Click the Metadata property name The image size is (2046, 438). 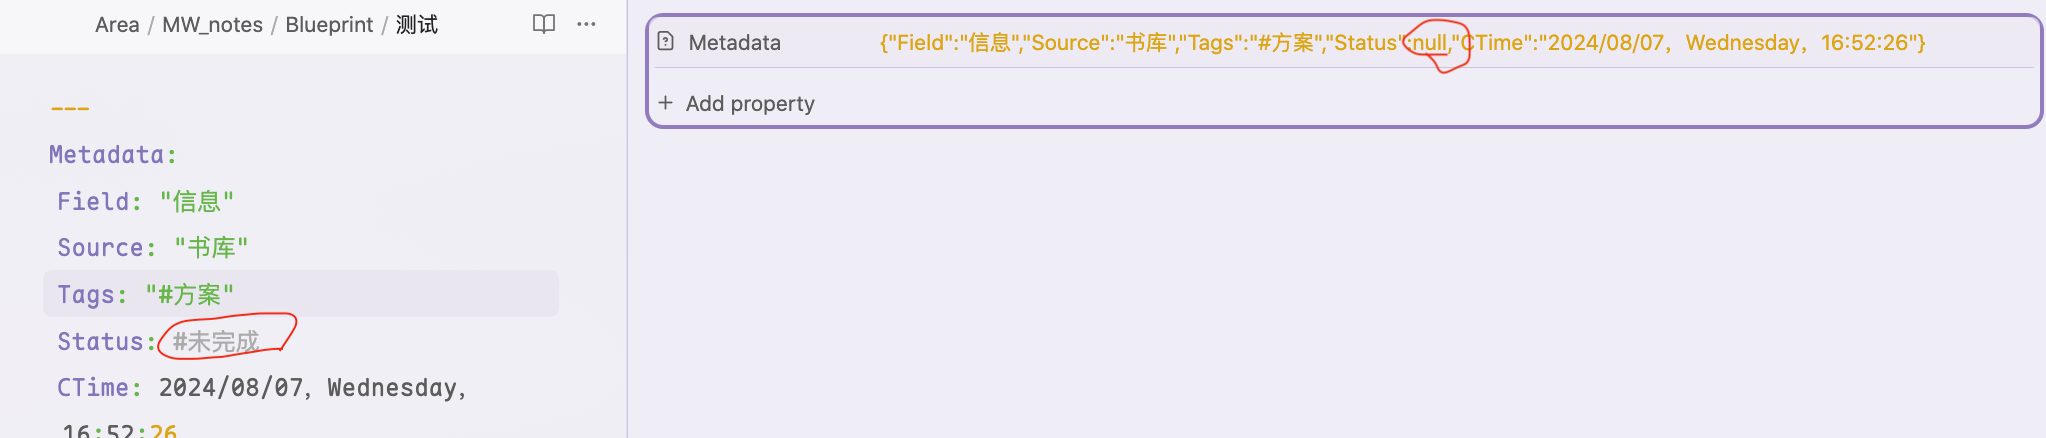point(735,43)
